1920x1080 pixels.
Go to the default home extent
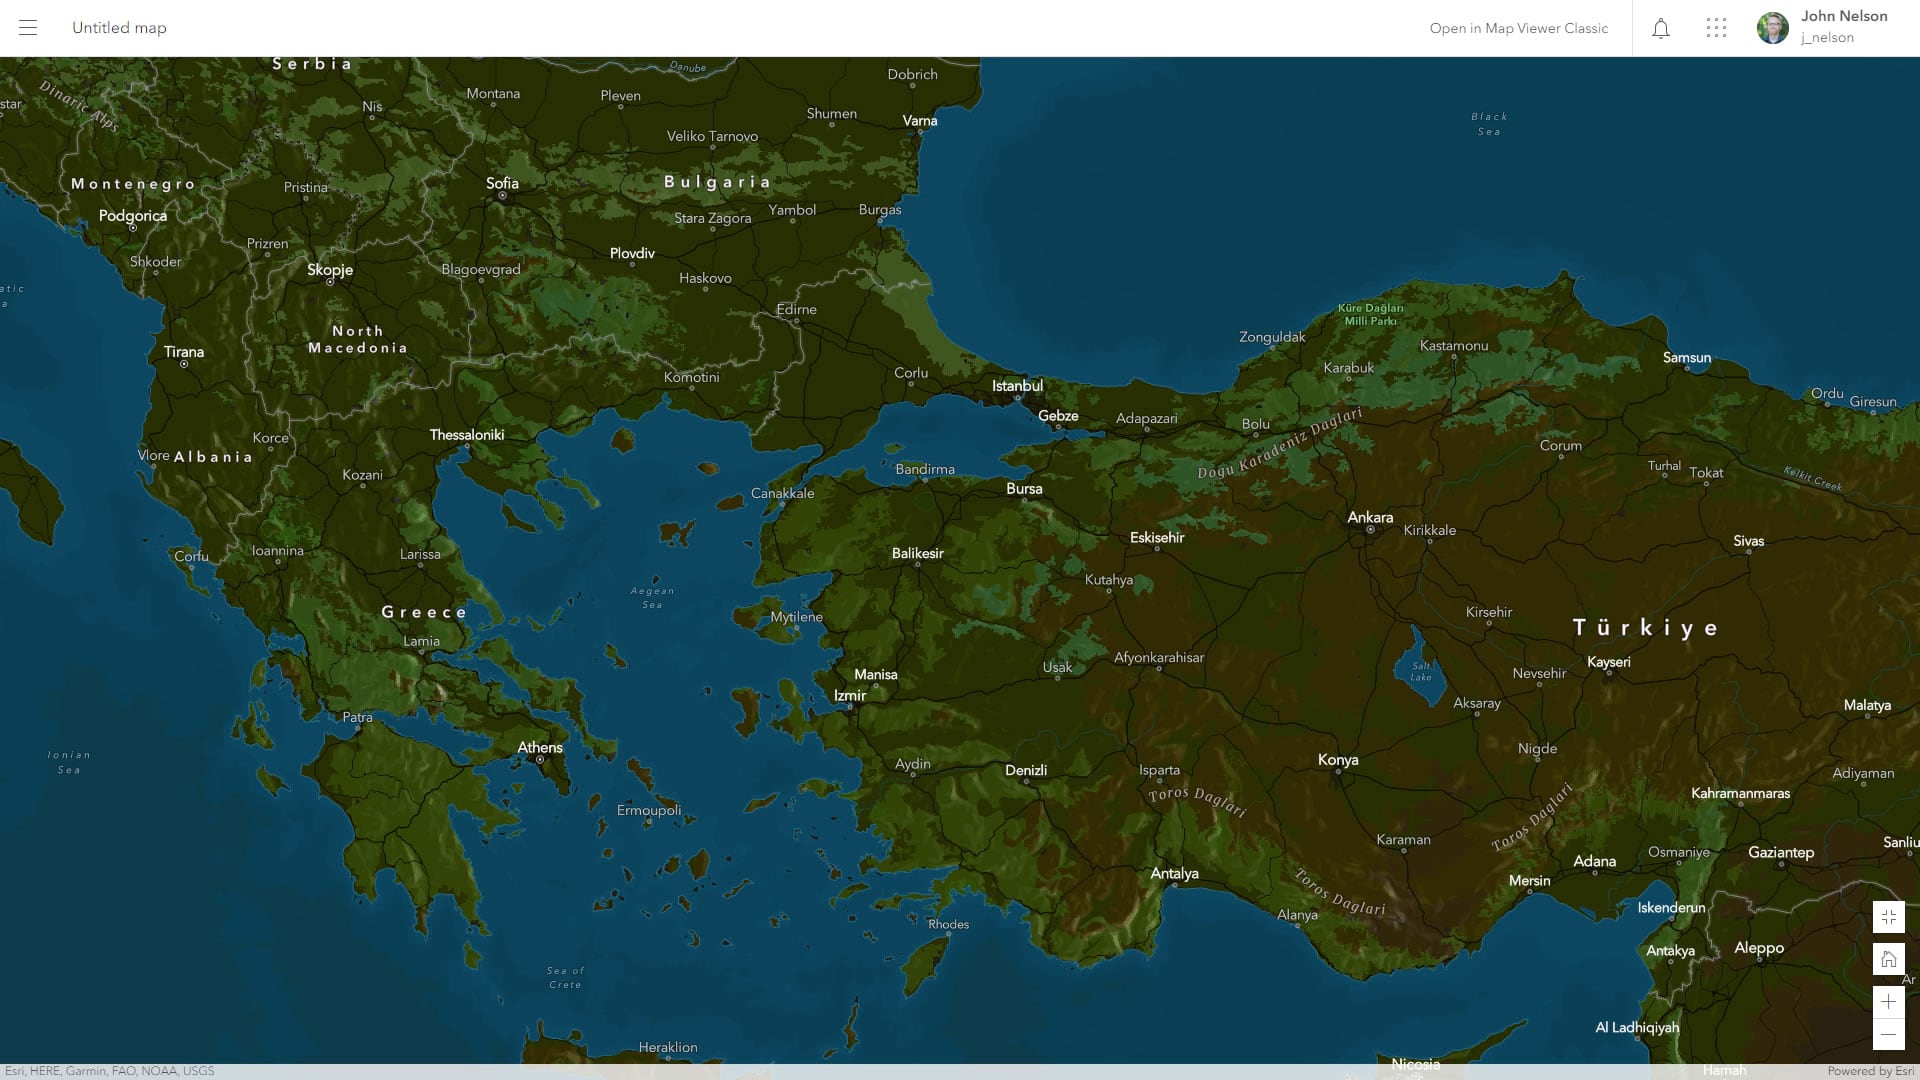(1888, 960)
